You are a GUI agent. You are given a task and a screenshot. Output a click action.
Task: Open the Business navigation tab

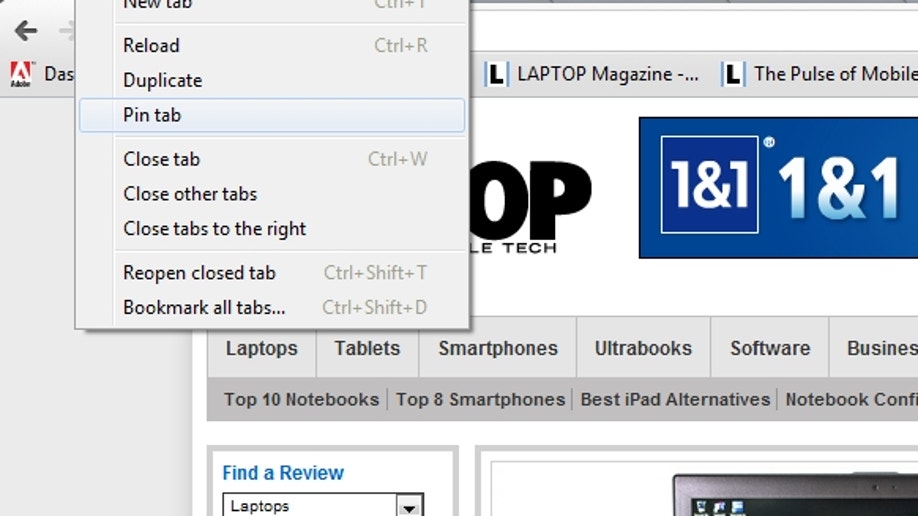pos(874,348)
